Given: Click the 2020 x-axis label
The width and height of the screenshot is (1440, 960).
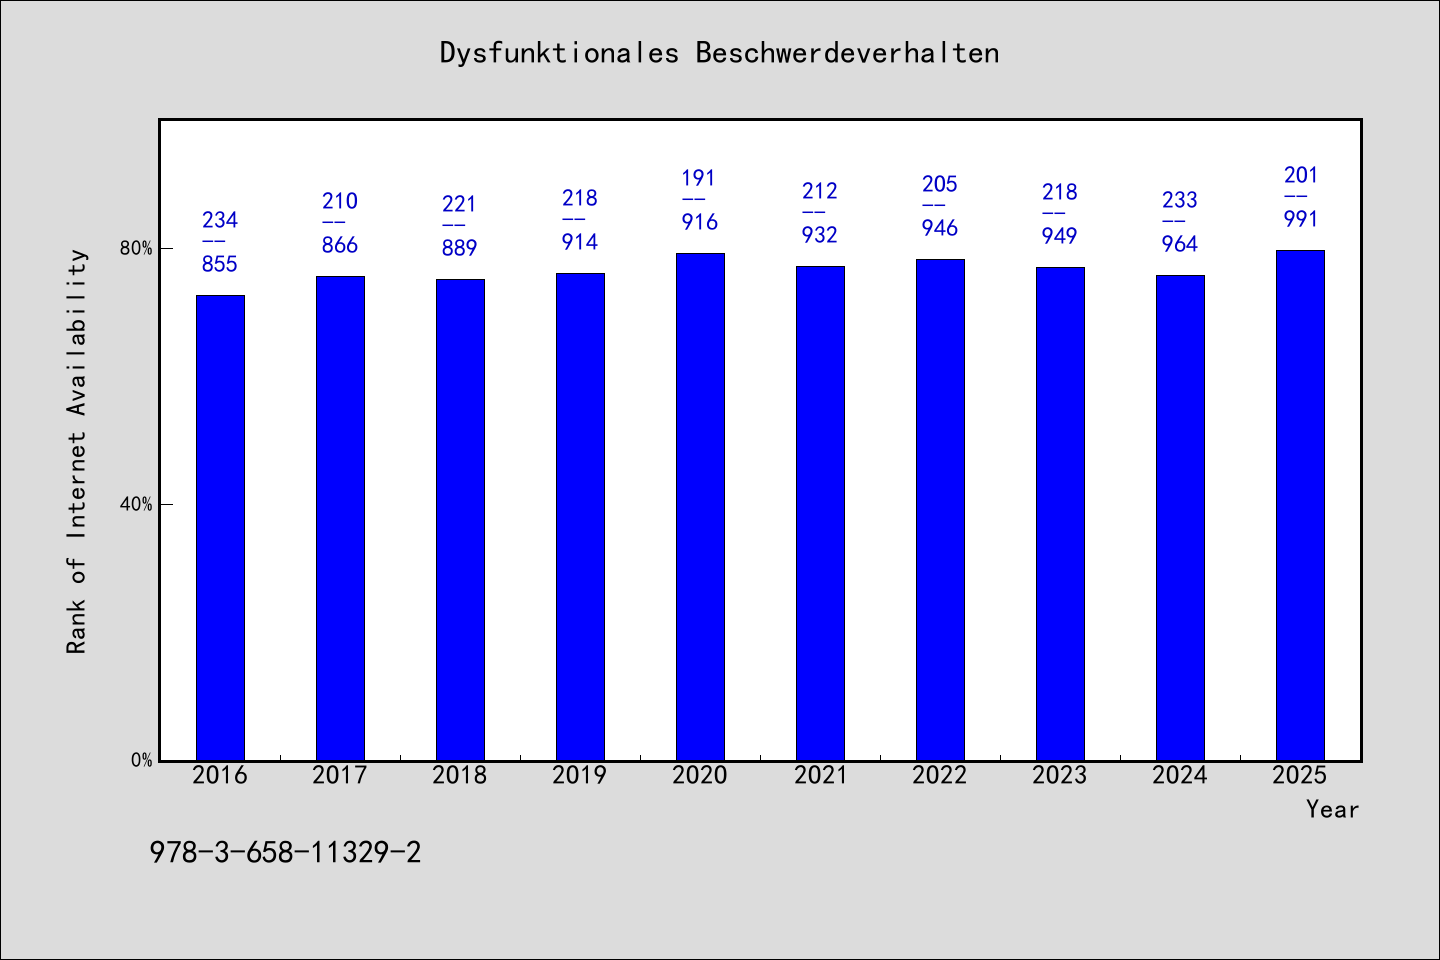Looking at the screenshot, I should coord(700,775).
